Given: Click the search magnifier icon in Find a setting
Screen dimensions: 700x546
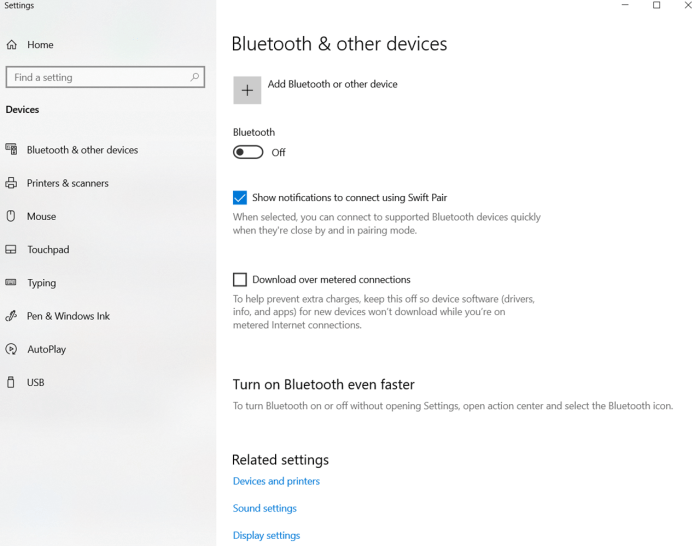Looking at the screenshot, I should coord(195,77).
